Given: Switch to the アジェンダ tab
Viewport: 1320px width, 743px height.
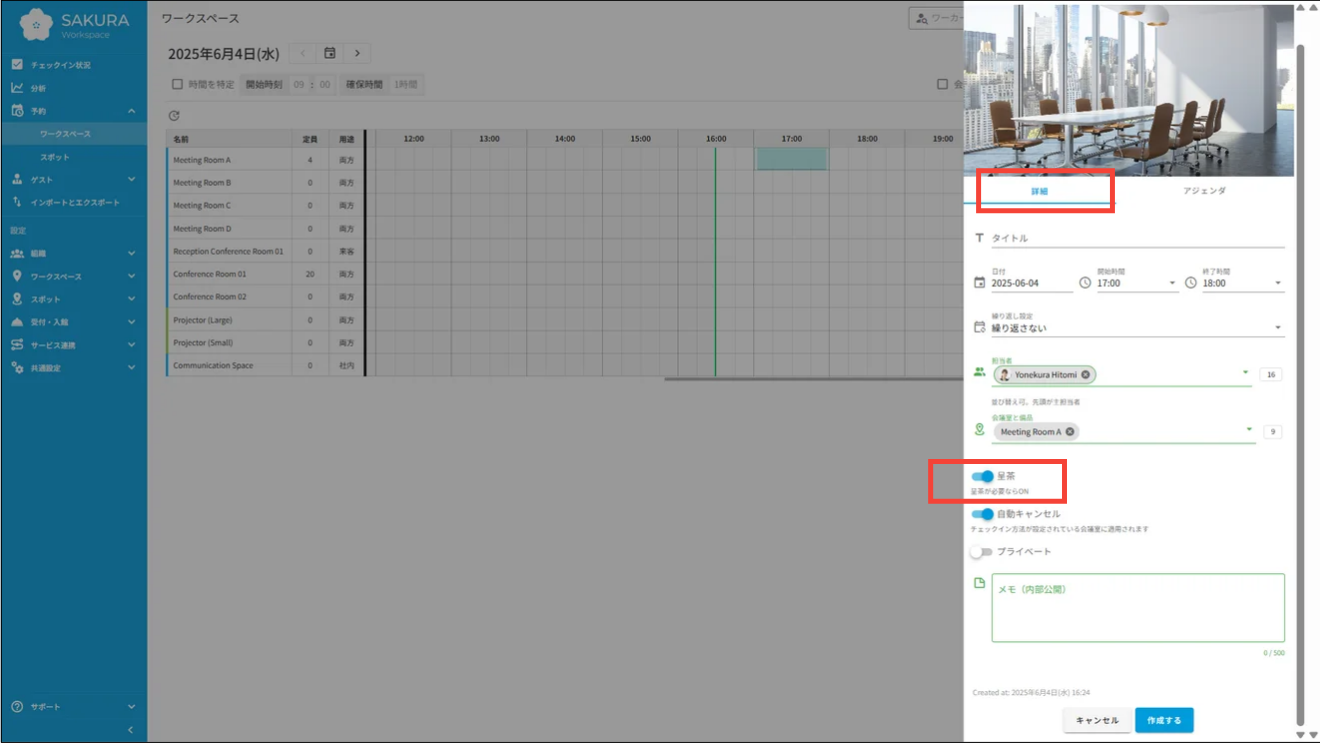Looking at the screenshot, I should point(1203,190).
